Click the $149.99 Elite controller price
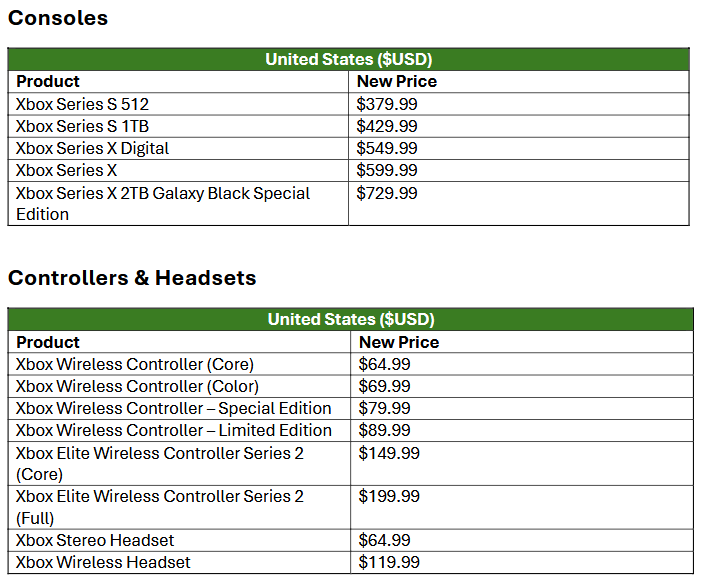The width and height of the screenshot is (703, 582). click(x=389, y=453)
